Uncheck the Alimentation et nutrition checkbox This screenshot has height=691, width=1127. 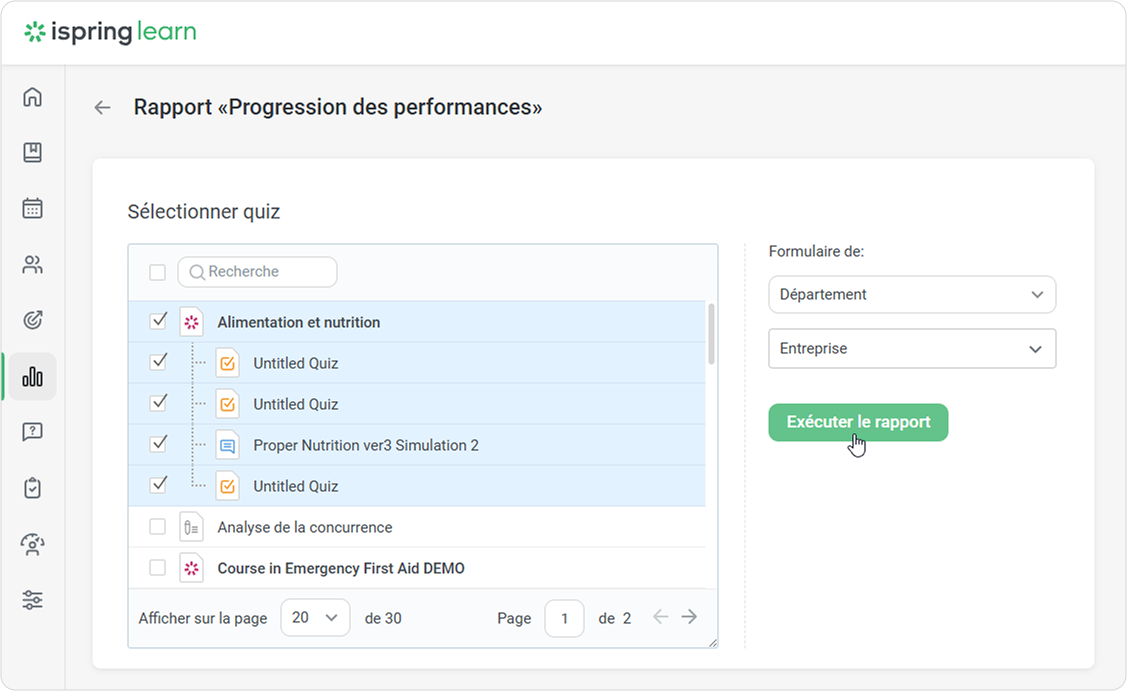coord(158,321)
